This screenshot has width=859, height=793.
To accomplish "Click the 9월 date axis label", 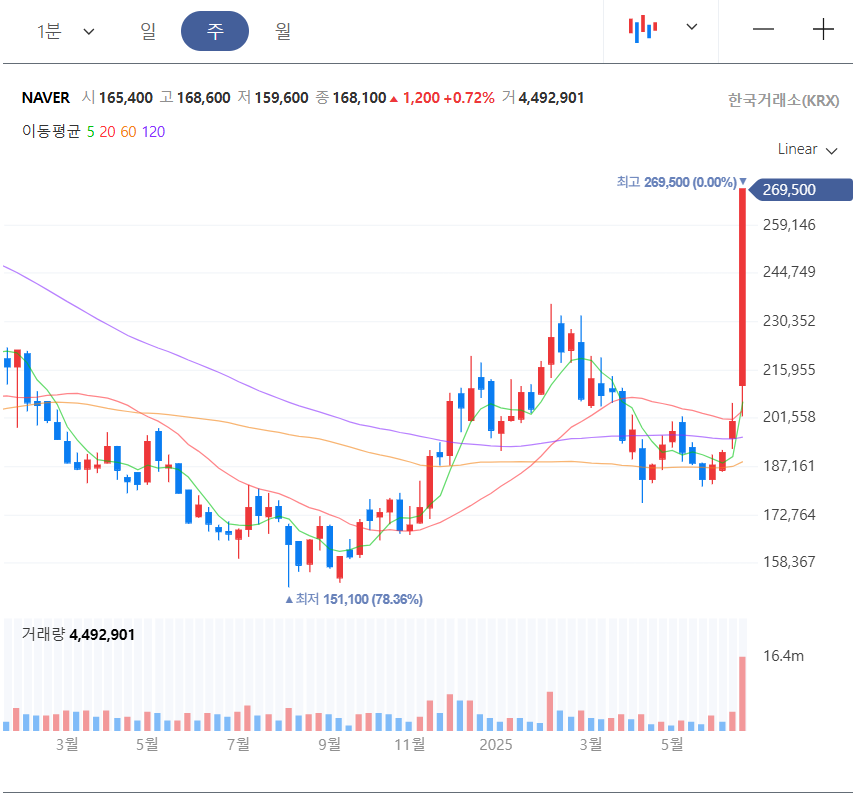I will [330, 744].
